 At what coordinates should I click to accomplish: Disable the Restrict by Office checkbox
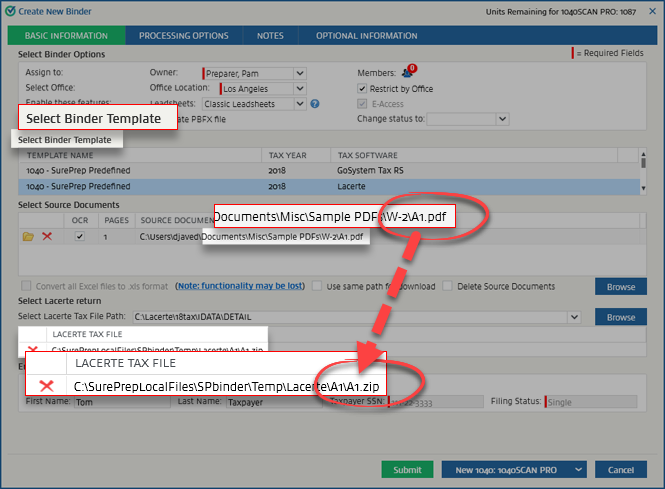pyautogui.click(x=363, y=88)
